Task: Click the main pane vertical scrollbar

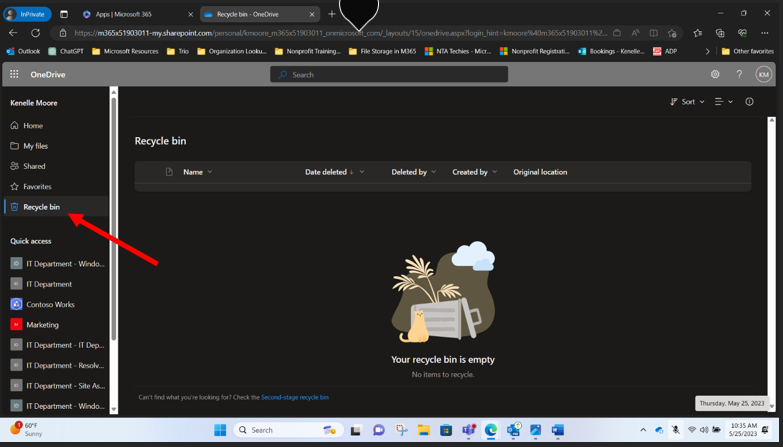Action: click(x=772, y=263)
